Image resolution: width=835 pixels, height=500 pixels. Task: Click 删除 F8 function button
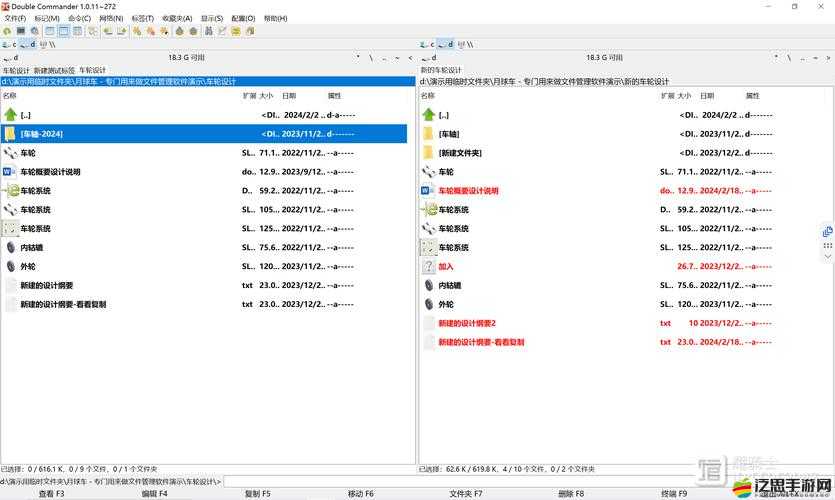571,494
